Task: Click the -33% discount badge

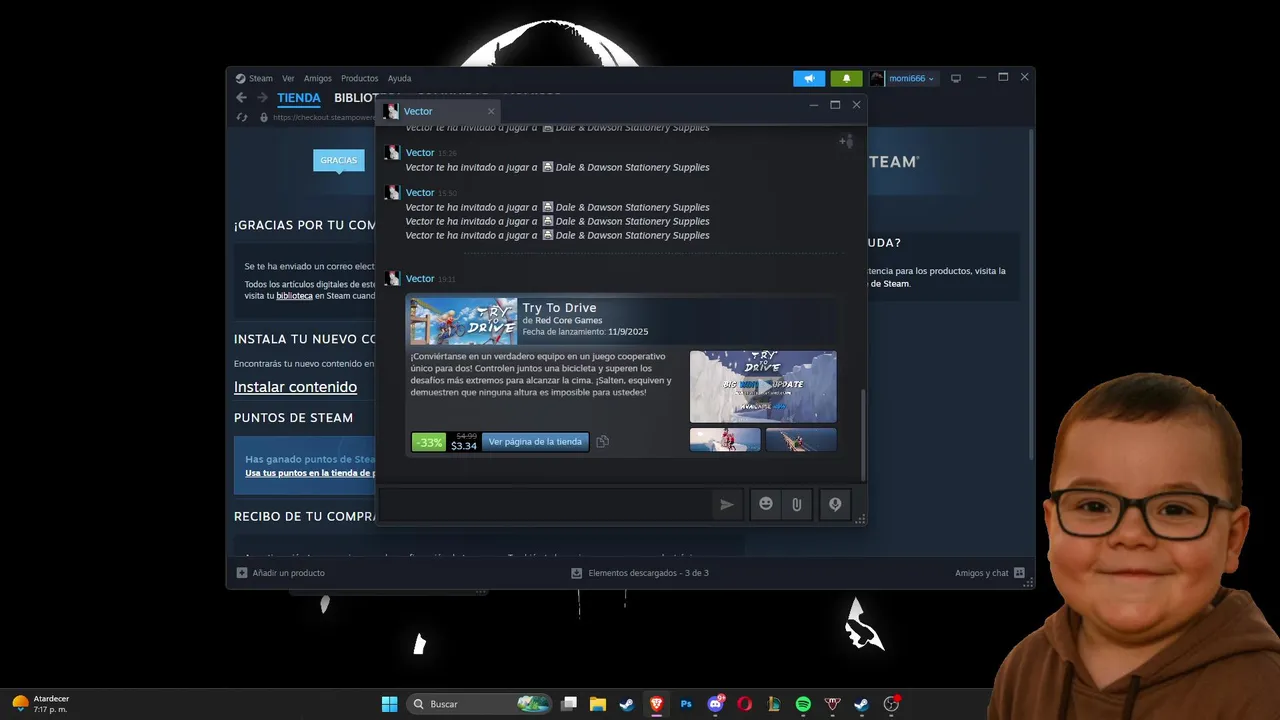Action: [429, 442]
